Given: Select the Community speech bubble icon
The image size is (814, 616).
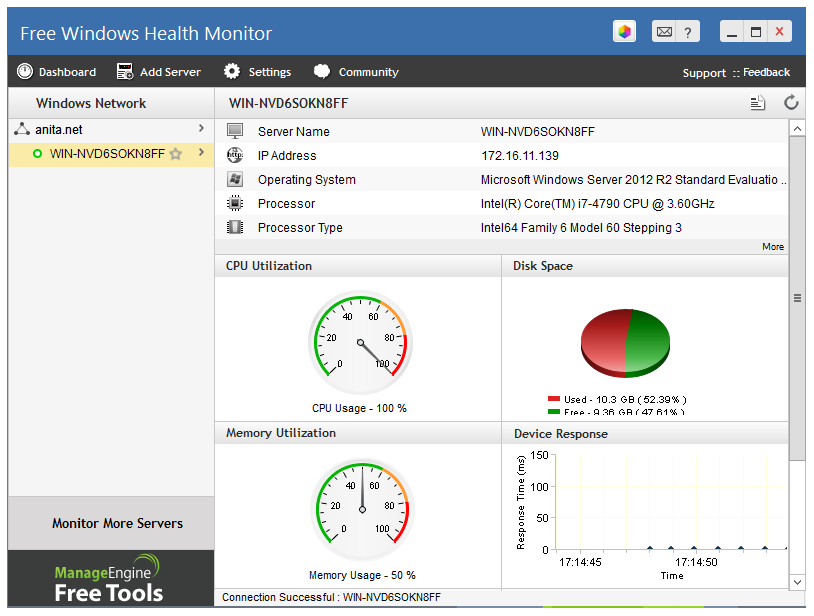Looking at the screenshot, I should (x=321, y=71).
